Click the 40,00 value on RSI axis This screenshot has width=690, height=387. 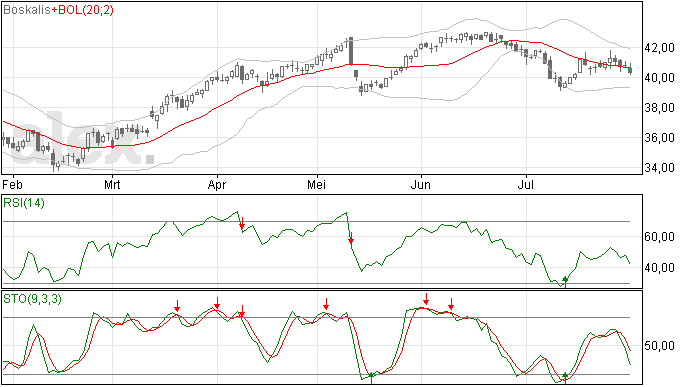[x=659, y=268]
